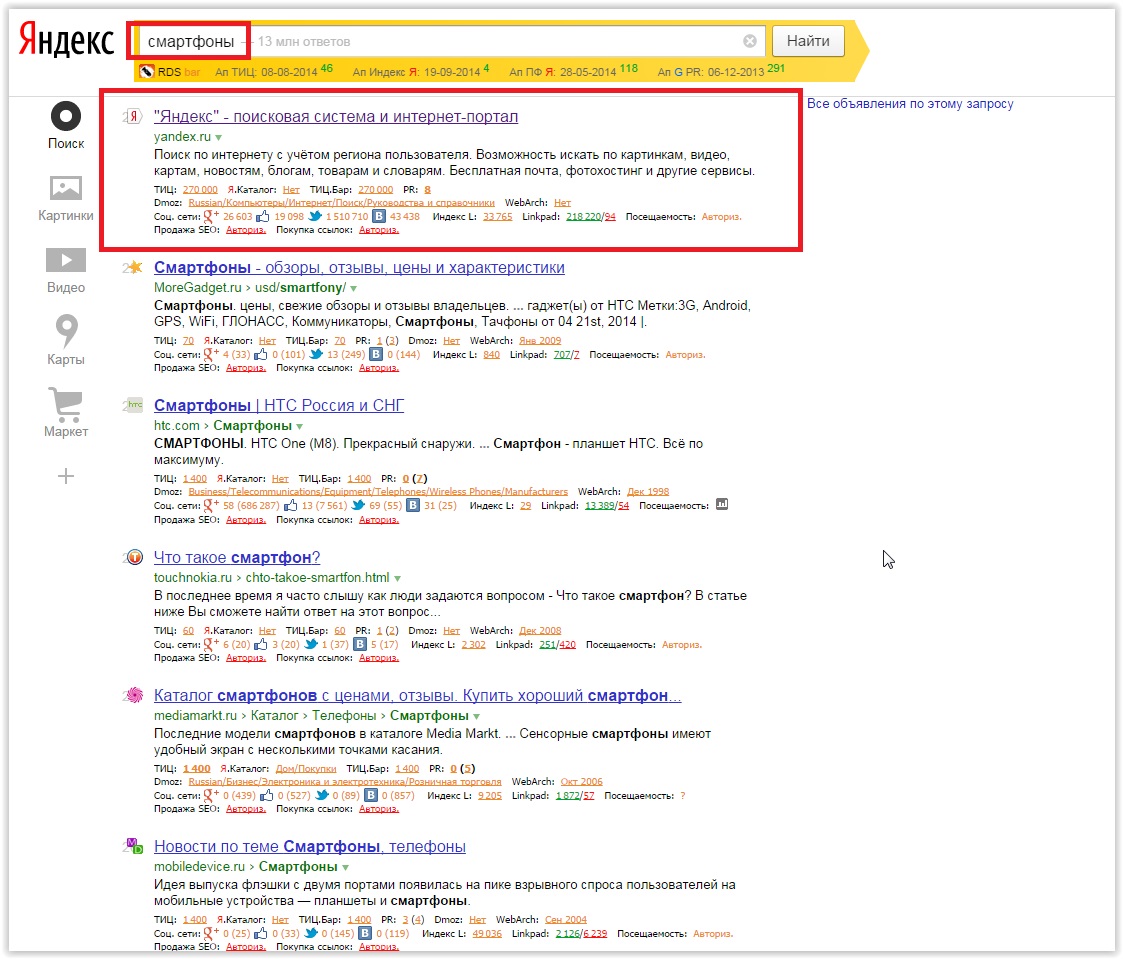Click Facebook like icon in touchnokia stats
Image resolution: width=1123 pixels, height=959 pixels.
click(261, 644)
